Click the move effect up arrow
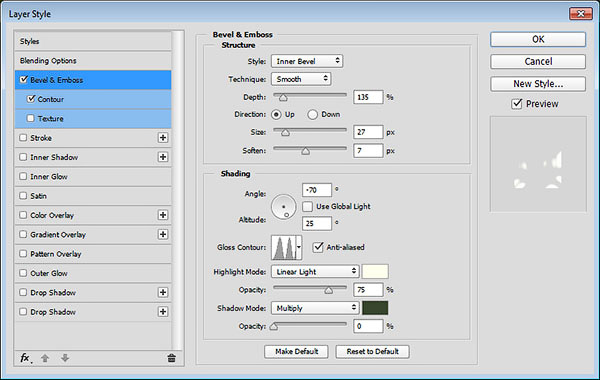Image resolution: width=600 pixels, height=380 pixels. tap(45, 358)
